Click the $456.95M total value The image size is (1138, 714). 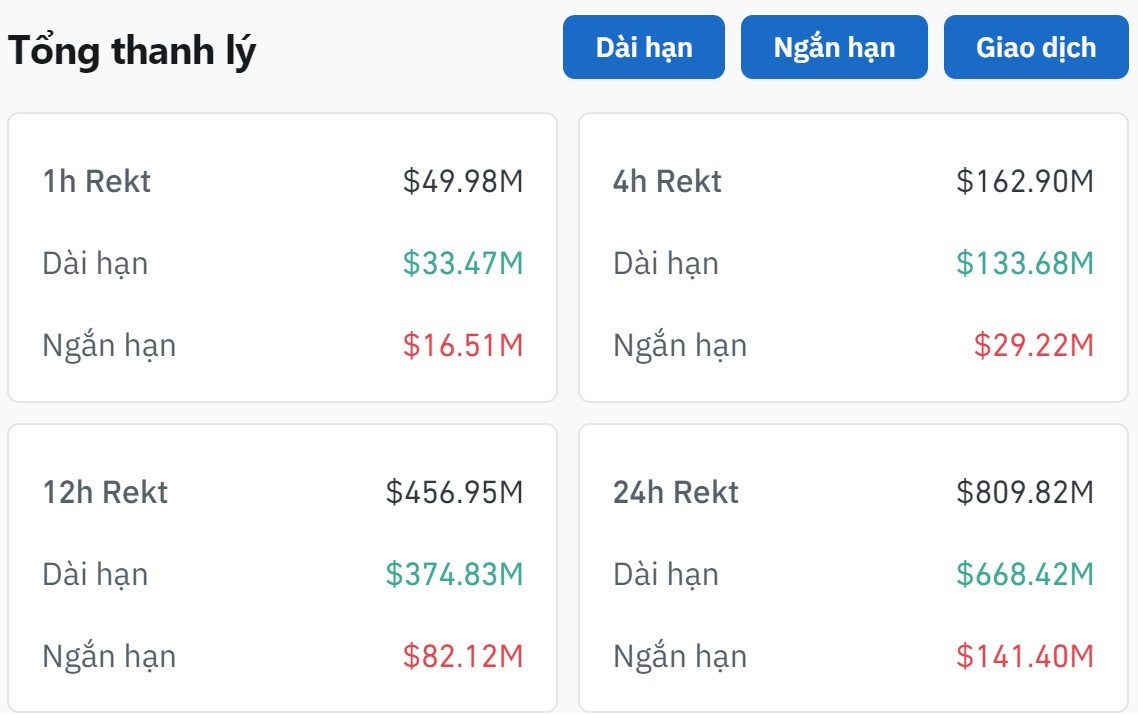458,492
